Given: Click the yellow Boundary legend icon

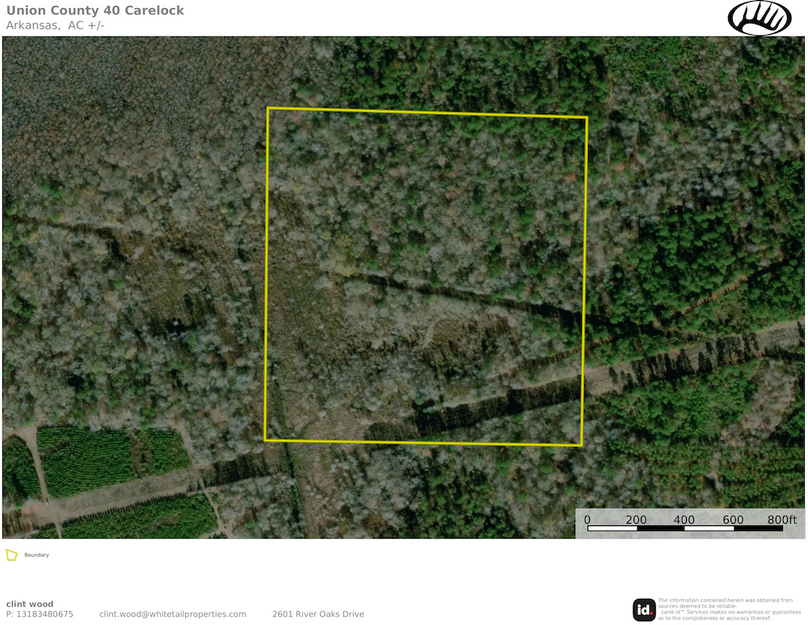Looking at the screenshot, I should tap(11, 555).
